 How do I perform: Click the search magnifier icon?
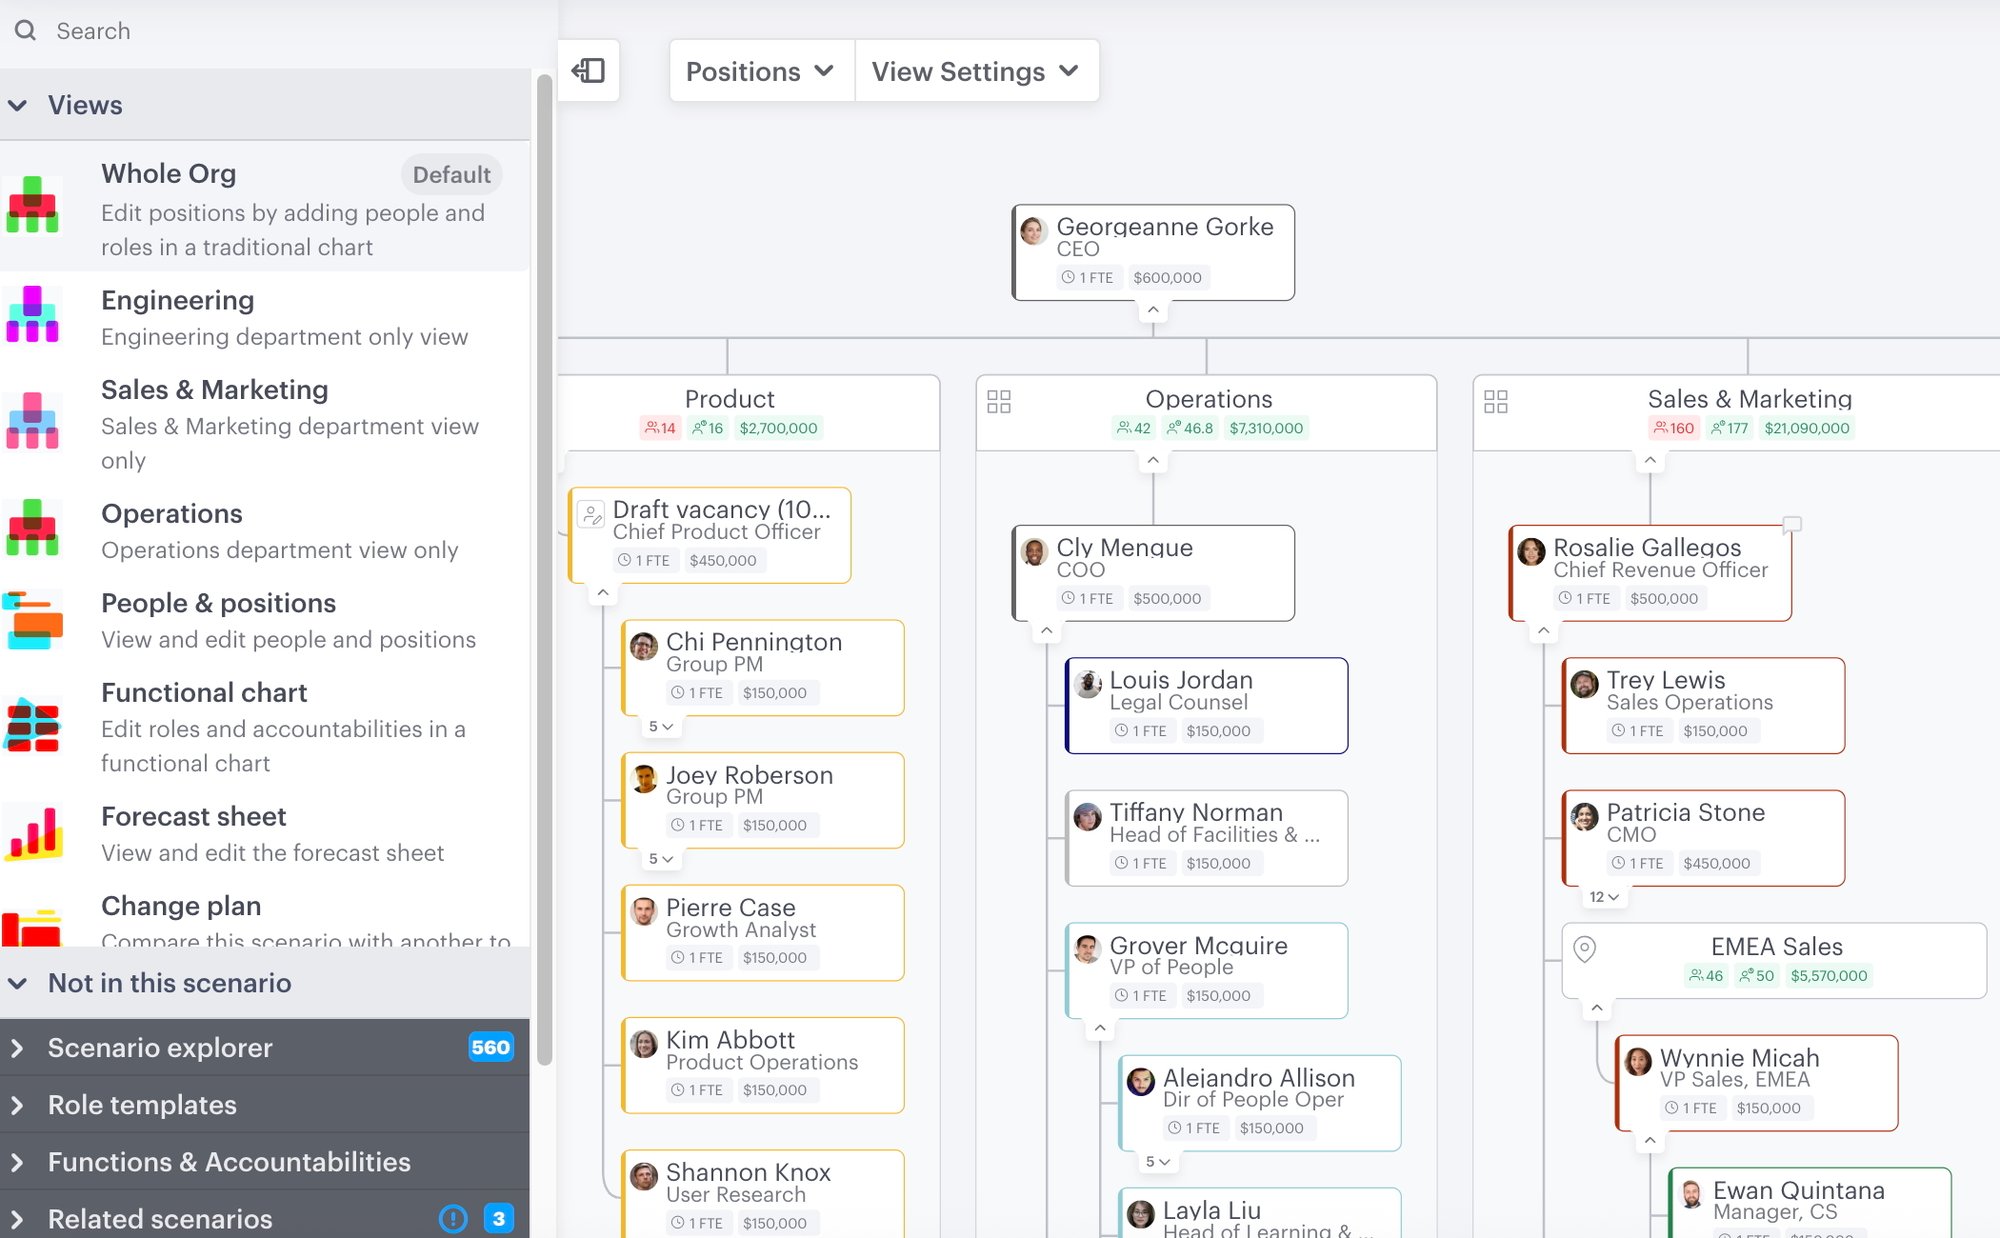[x=25, y=30]
